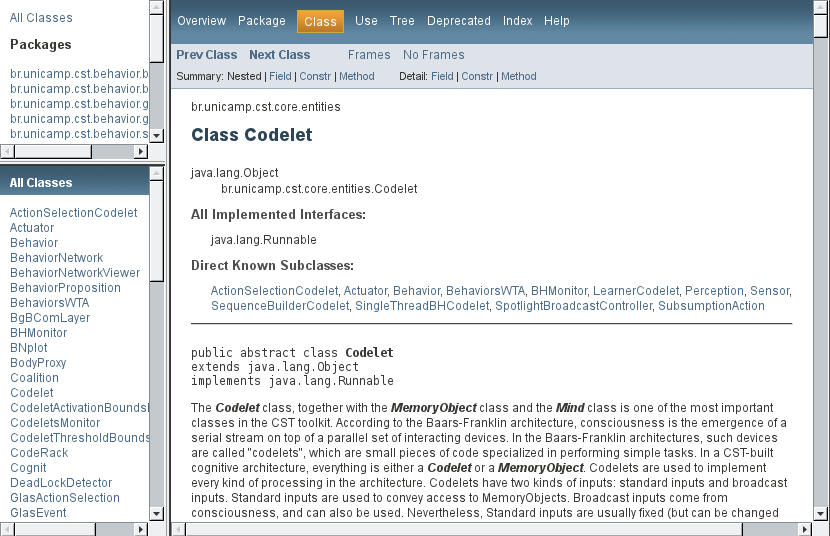Open the Overview navigation tab

[201, 21]
